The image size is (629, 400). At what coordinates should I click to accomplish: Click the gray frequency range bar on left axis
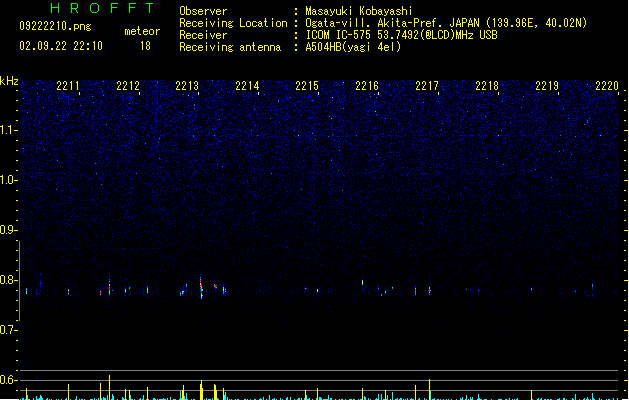coord(19,280)
